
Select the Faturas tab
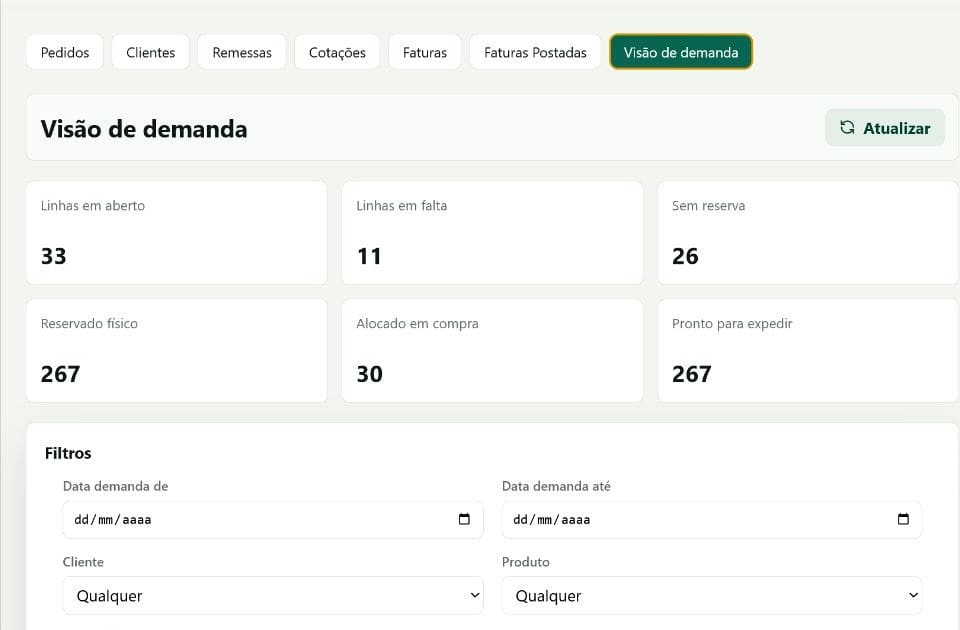point(425,52)
